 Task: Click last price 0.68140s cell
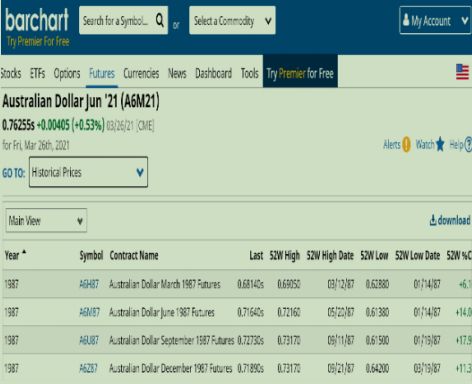[x=250, y=284]
